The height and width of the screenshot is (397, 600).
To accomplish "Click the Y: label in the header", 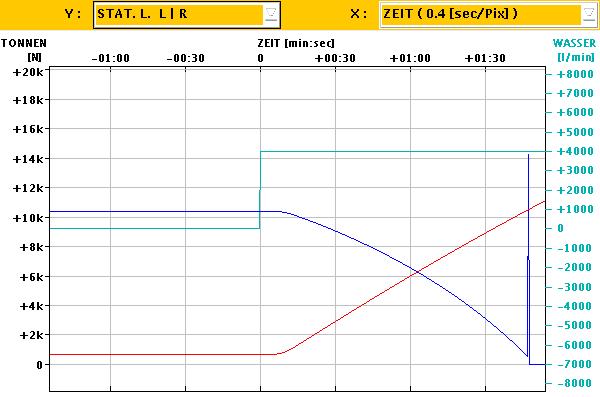I will tap(73, 14).
